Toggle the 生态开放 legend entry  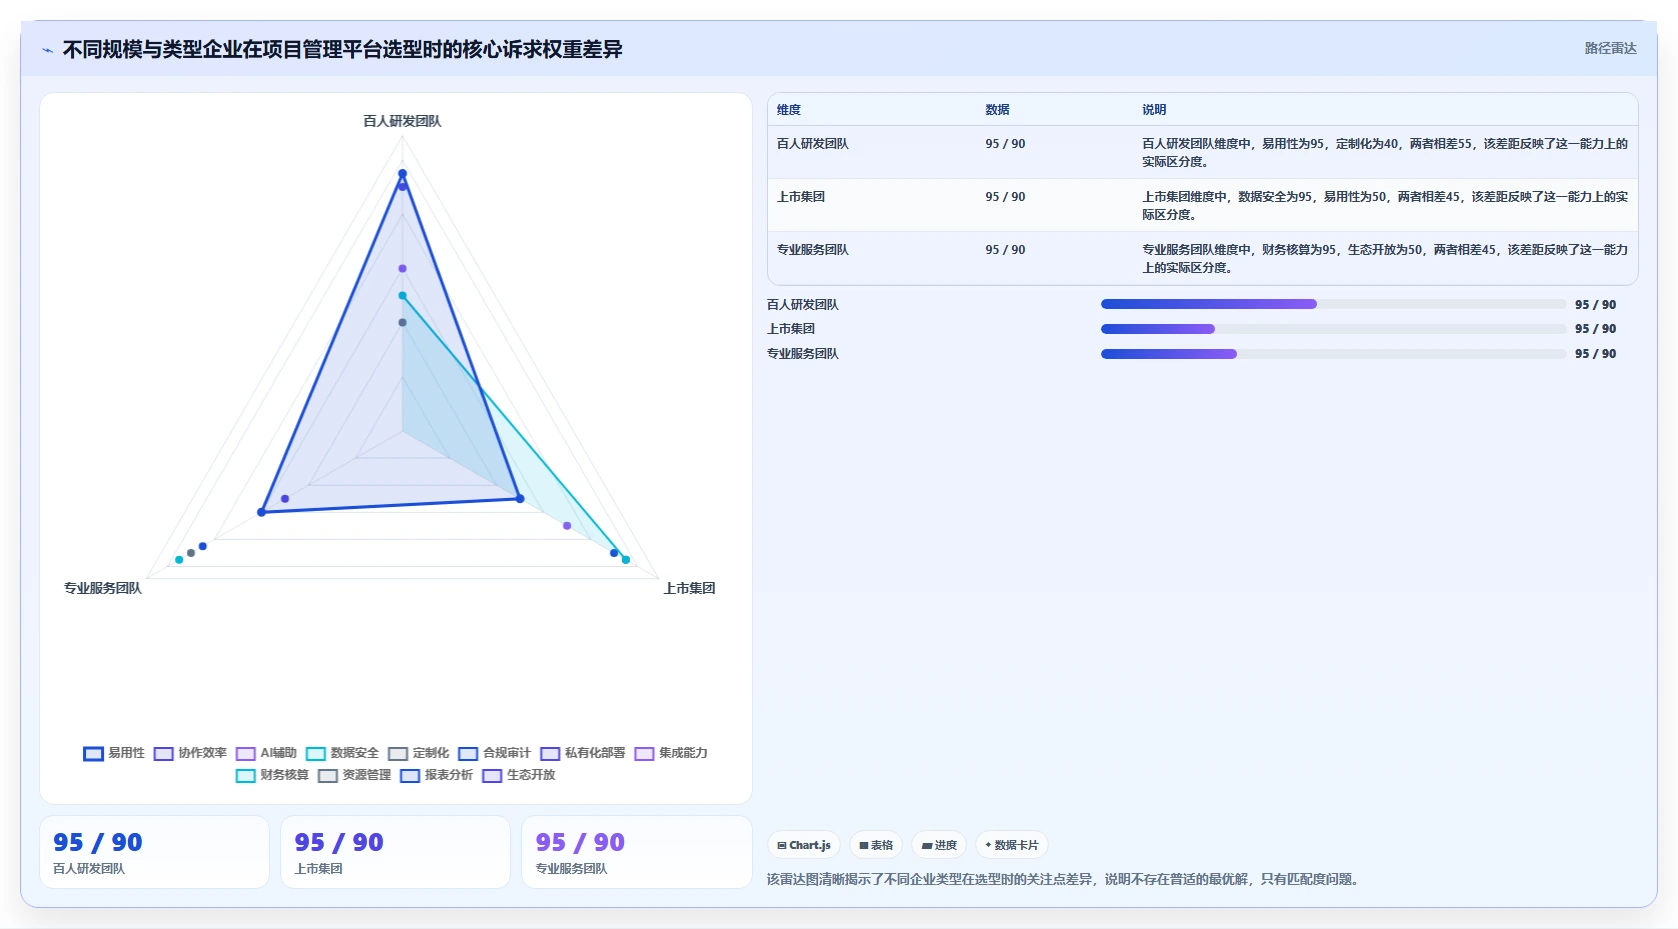pos(518,775)
